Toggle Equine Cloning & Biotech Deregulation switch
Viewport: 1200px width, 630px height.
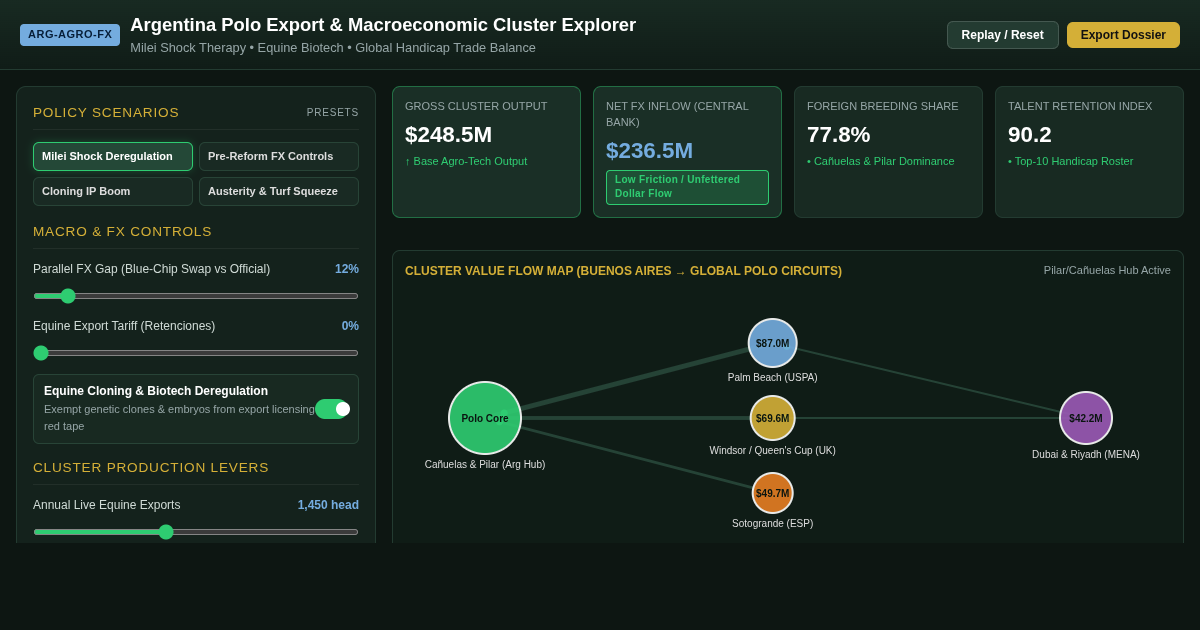332,409
